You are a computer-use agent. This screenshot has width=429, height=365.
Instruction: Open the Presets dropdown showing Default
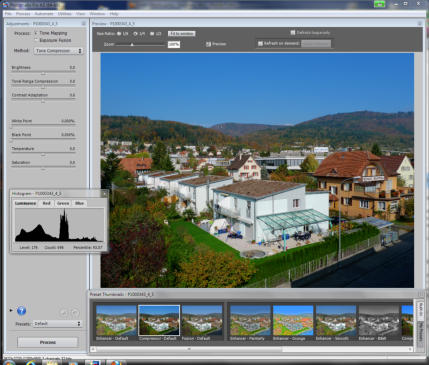coord(57,324)
